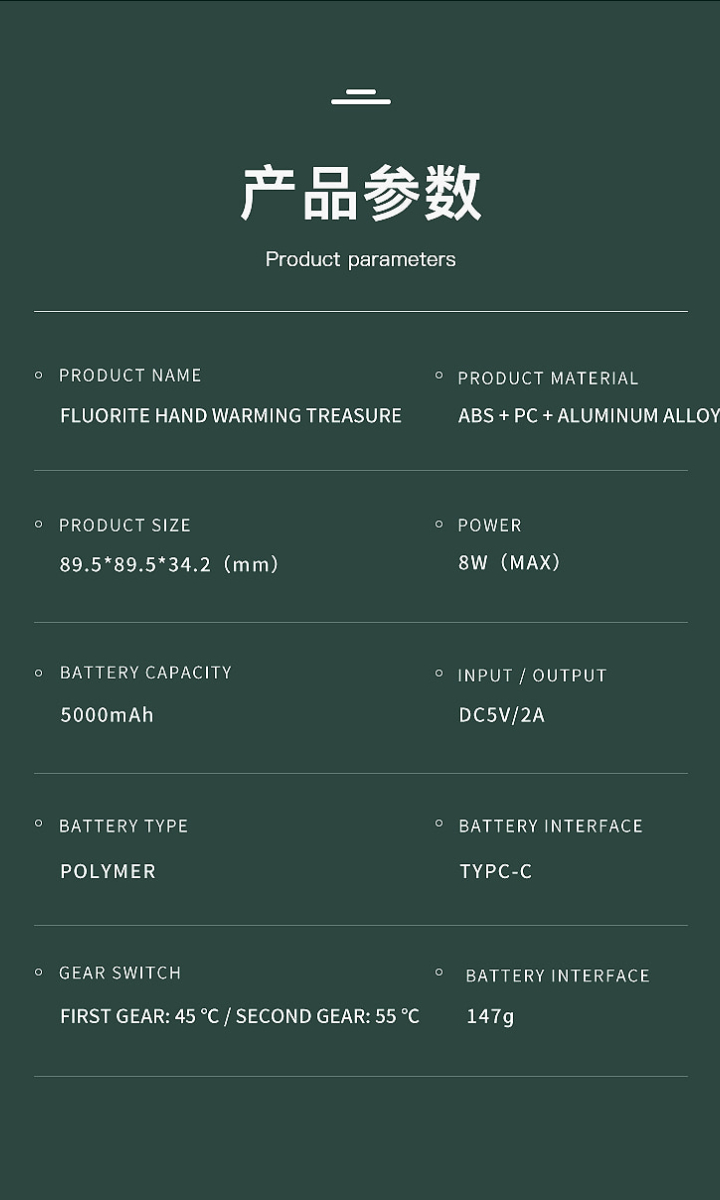Click the bullet next to PRODUCT SIZE
Screen dimensions: 720x1200
(39, 524)
